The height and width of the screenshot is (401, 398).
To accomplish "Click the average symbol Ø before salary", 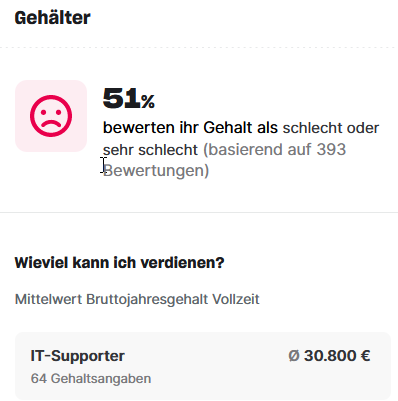I will tap(294, 356).
